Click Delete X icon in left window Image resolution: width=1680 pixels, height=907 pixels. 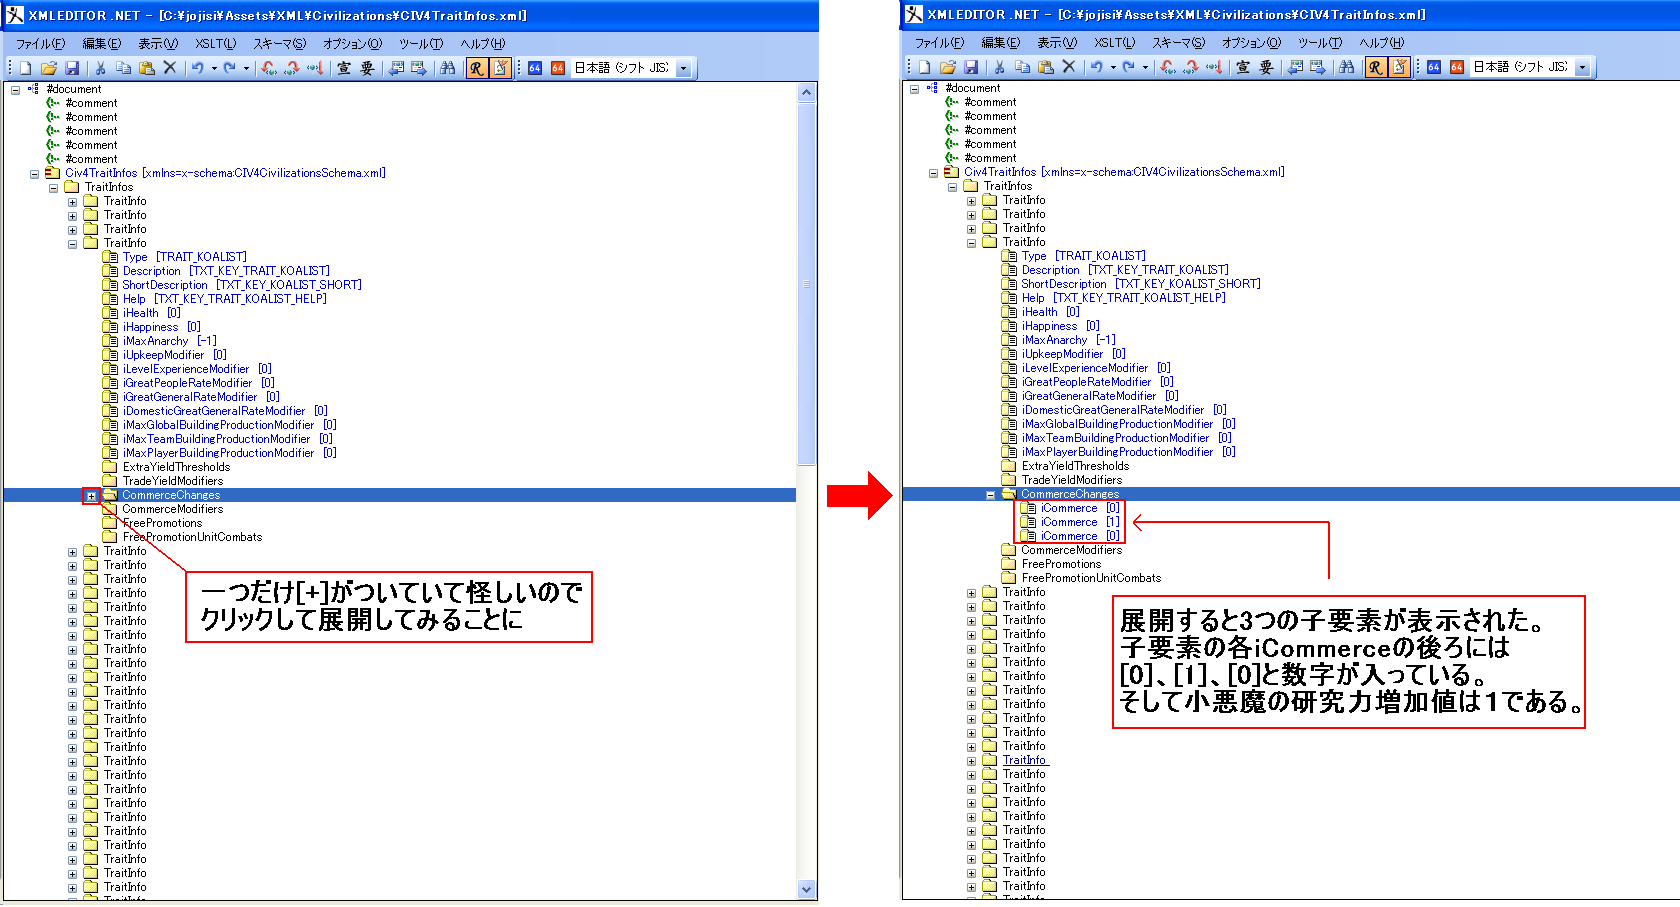click(x=170, y=68)
